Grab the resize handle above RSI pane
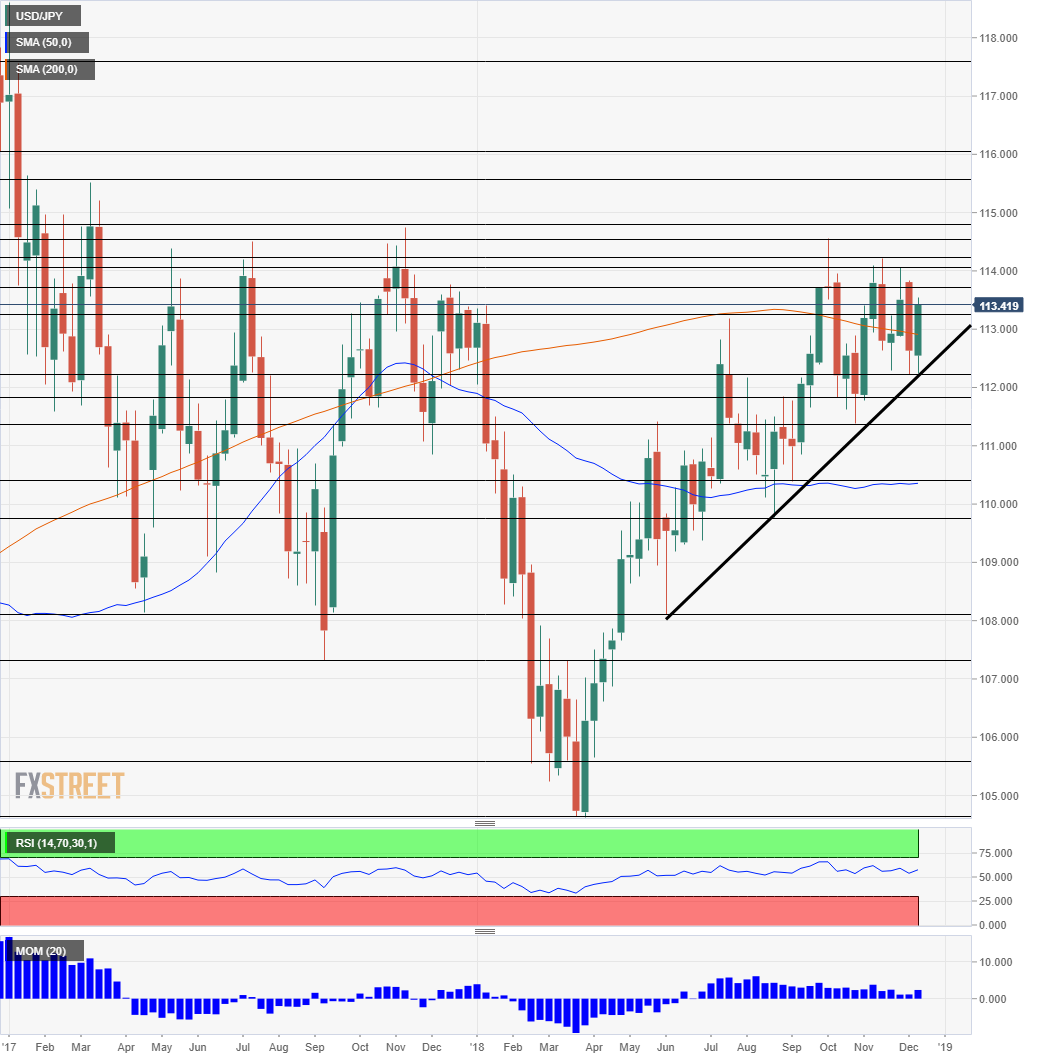 tap(485, 823)
